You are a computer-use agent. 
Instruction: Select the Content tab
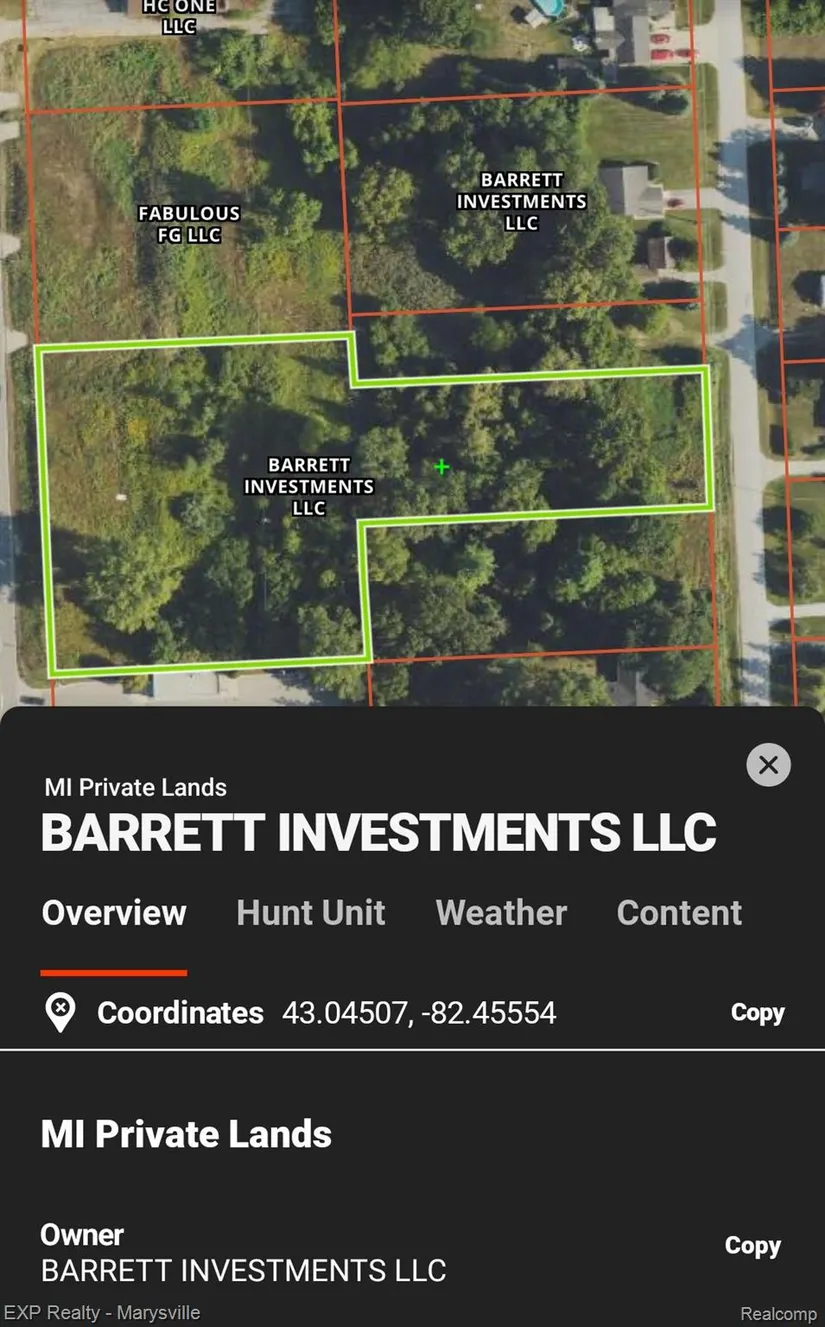[x=679, y=913]
